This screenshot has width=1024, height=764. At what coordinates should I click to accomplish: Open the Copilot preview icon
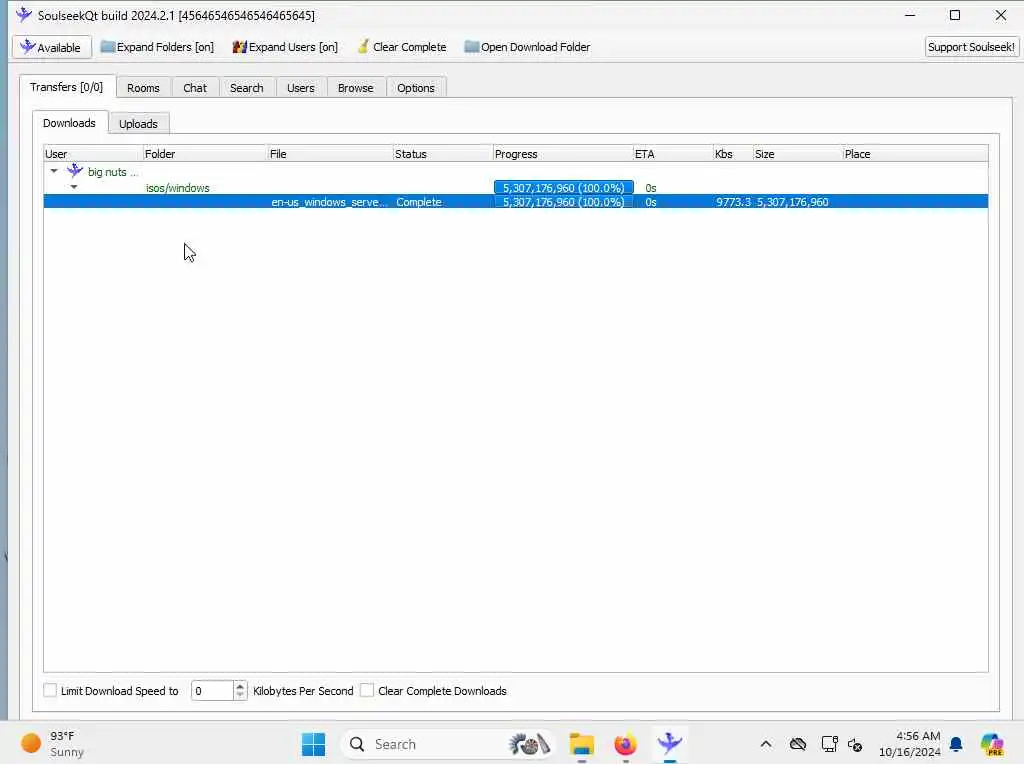pyautogui.click(x=991, y=744)
